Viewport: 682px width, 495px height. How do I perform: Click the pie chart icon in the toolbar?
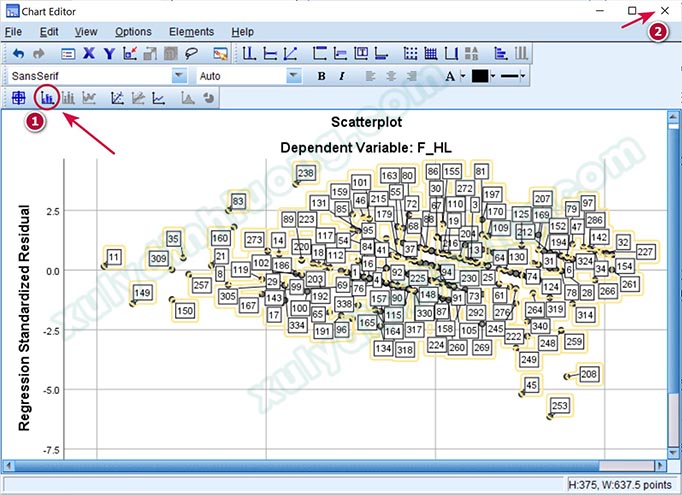pos(209,98)
